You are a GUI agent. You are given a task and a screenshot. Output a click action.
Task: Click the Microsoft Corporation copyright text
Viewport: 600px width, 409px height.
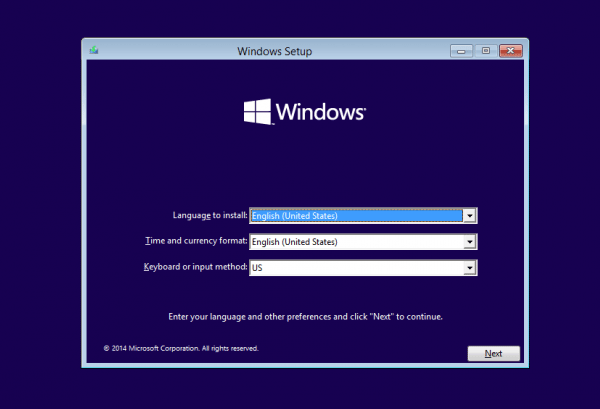[181, 348]
